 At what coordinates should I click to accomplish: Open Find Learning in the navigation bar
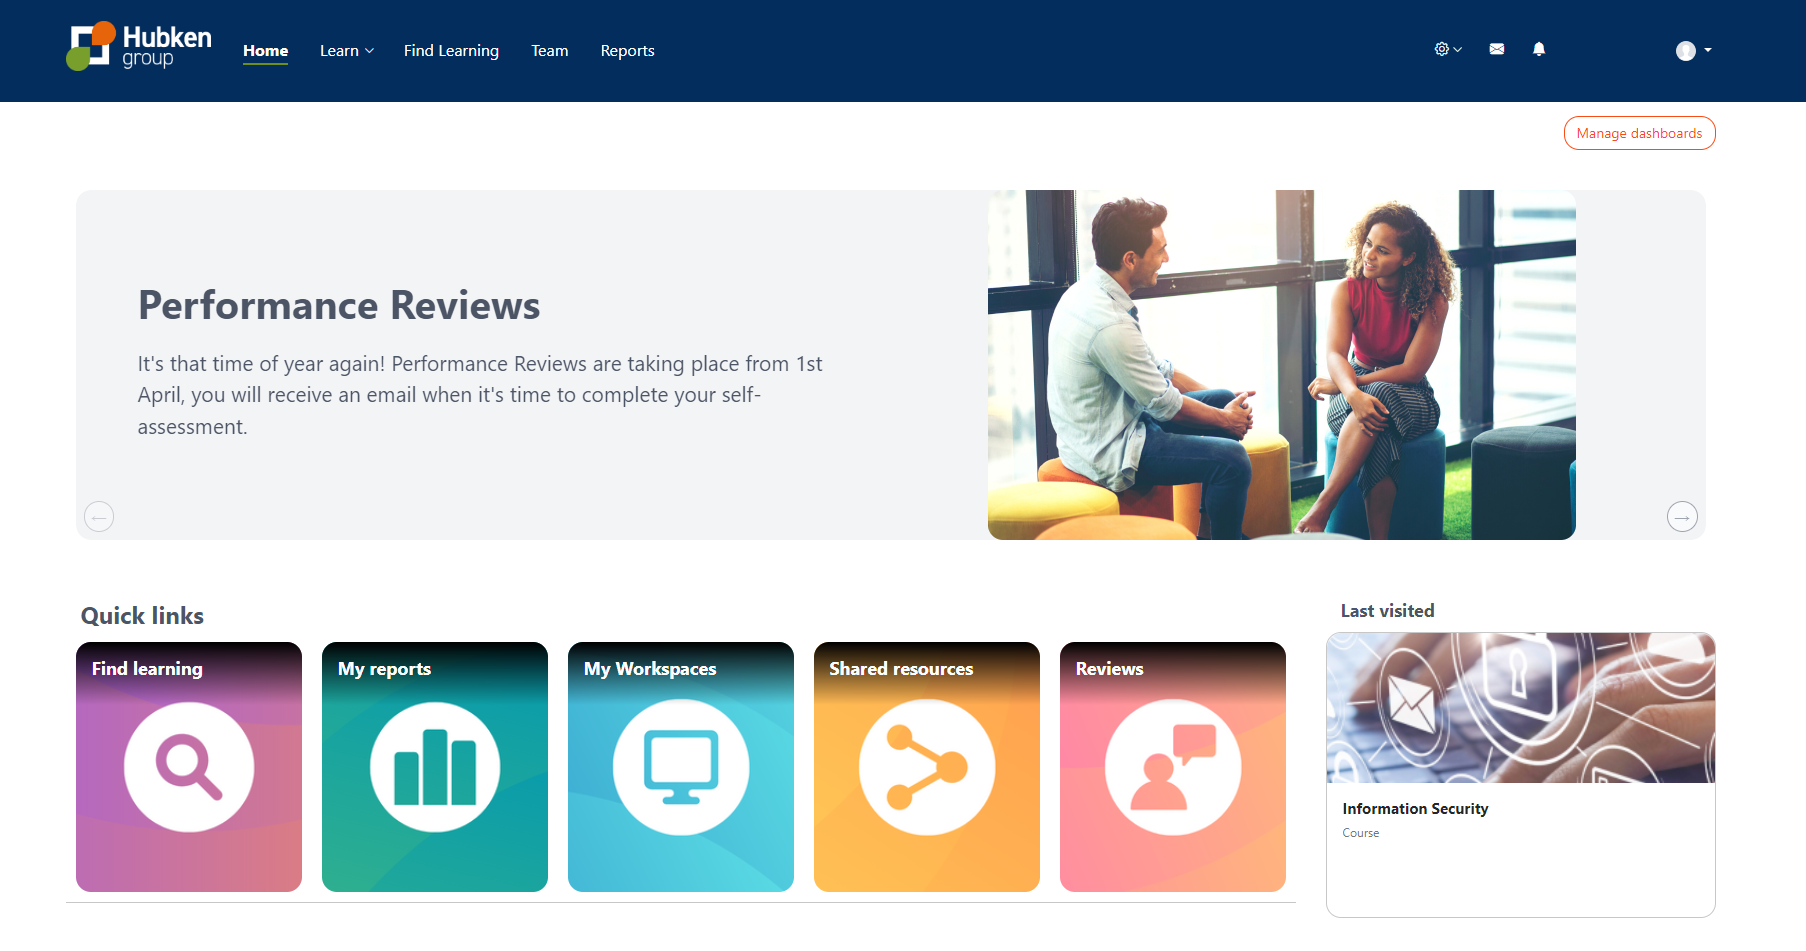pos(451,50)
